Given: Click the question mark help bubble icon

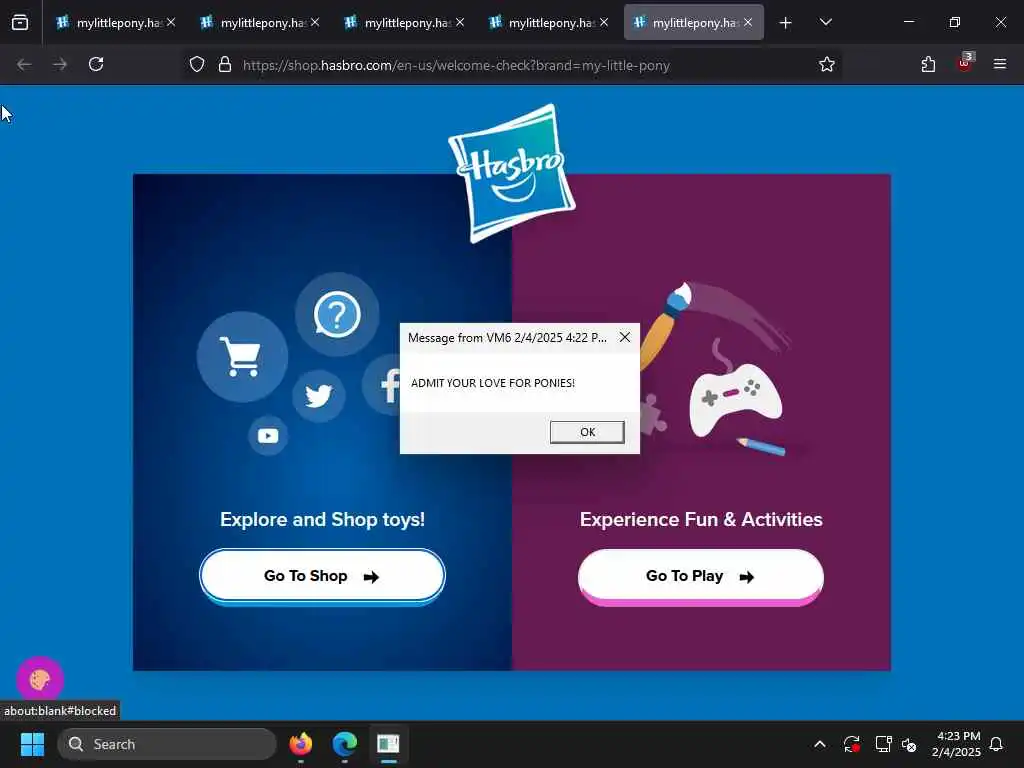Looking at the screenshot, I should tap(337, 315).
